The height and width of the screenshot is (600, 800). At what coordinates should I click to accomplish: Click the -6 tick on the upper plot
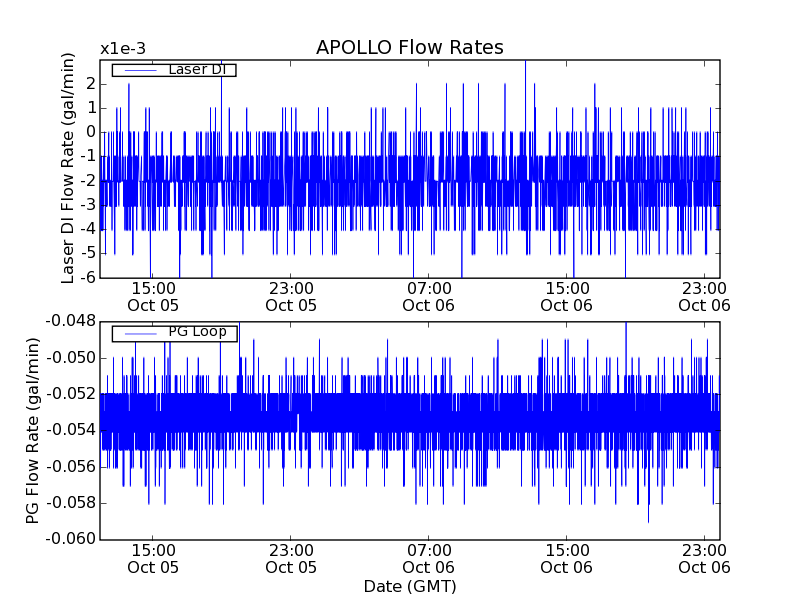click(x=87, y=276)
